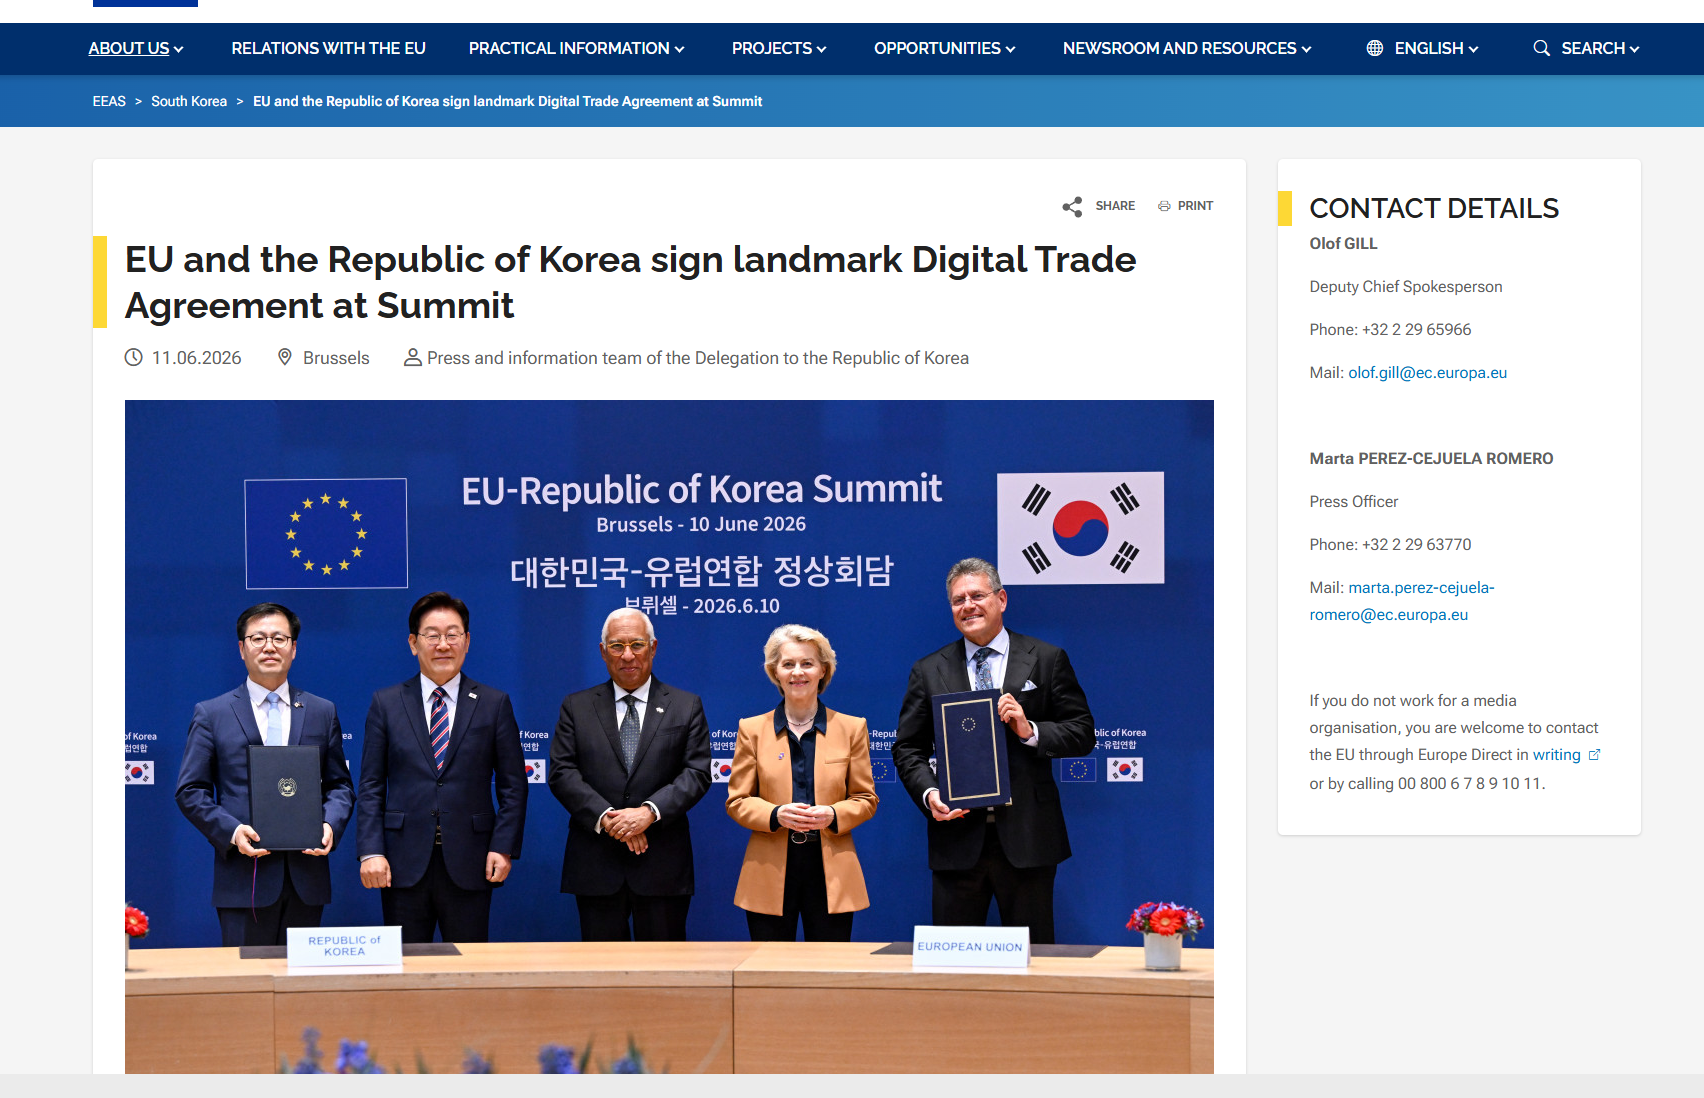Click the current breadcrumb article title
This screenshot has width=1704, height=1098.
[507, 101]
